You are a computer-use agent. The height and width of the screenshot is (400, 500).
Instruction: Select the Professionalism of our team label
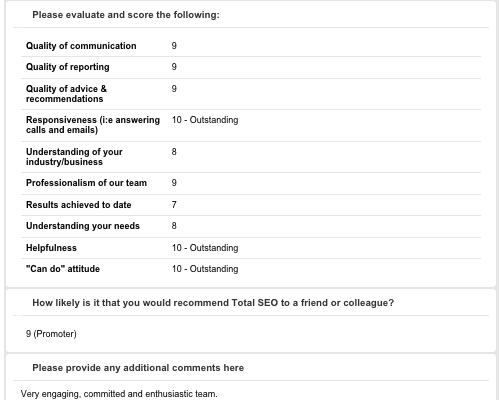(86, 183)
